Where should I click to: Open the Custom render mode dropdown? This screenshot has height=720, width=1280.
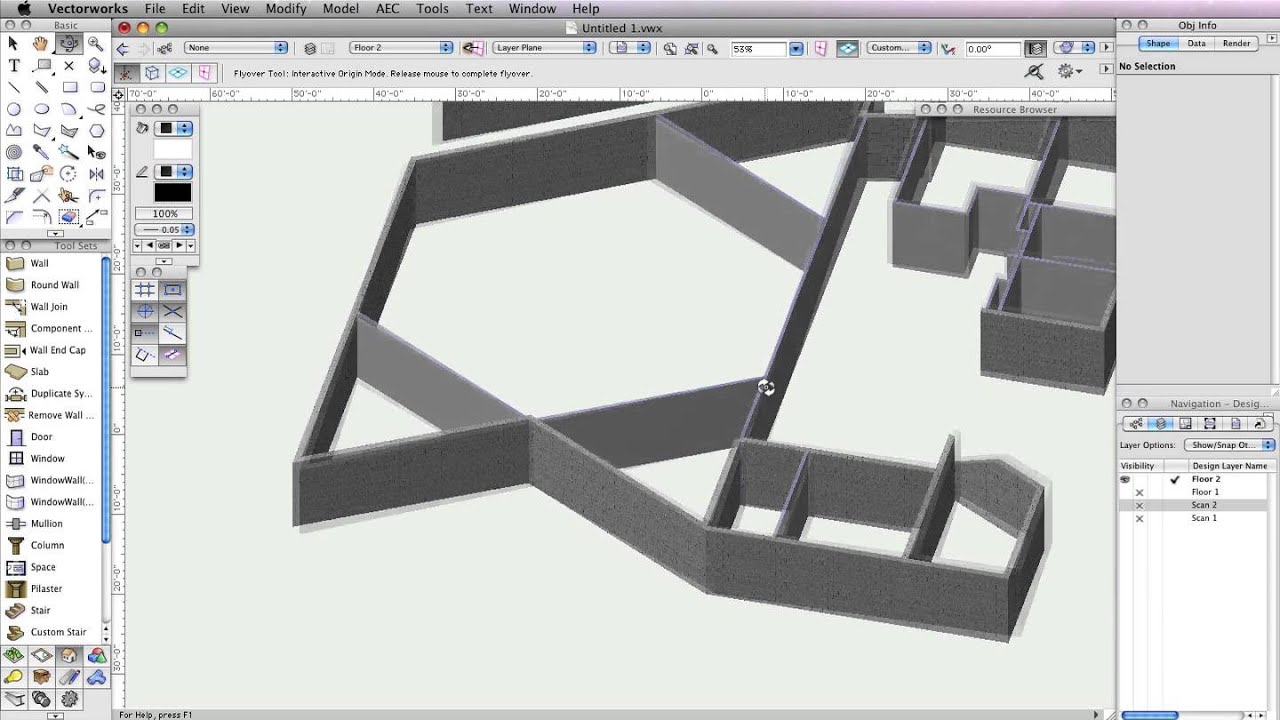click(x=899, y=48)
